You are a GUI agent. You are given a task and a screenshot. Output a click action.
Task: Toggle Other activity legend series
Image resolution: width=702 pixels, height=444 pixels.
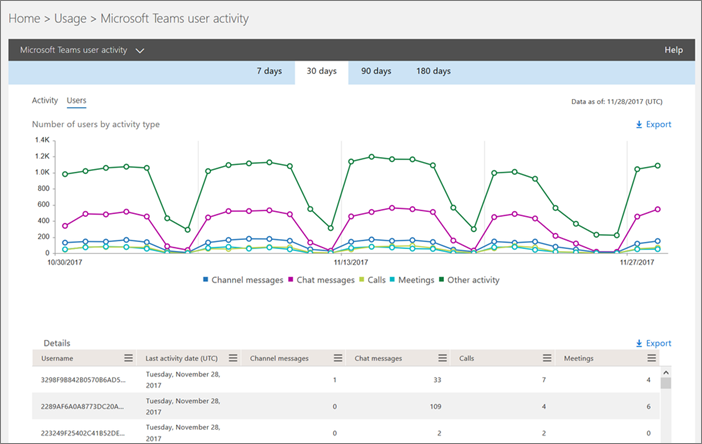click(469, 280)
